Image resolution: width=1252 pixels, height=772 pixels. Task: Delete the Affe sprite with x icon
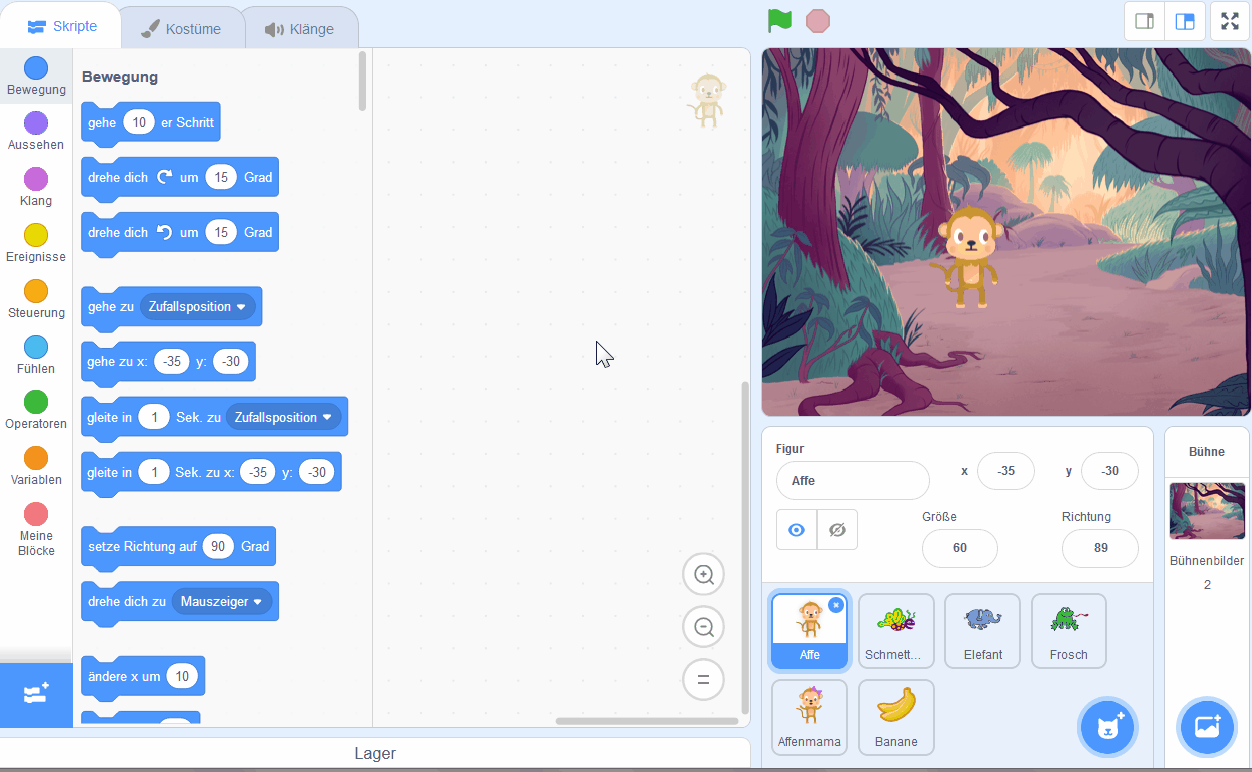[836, 605]
